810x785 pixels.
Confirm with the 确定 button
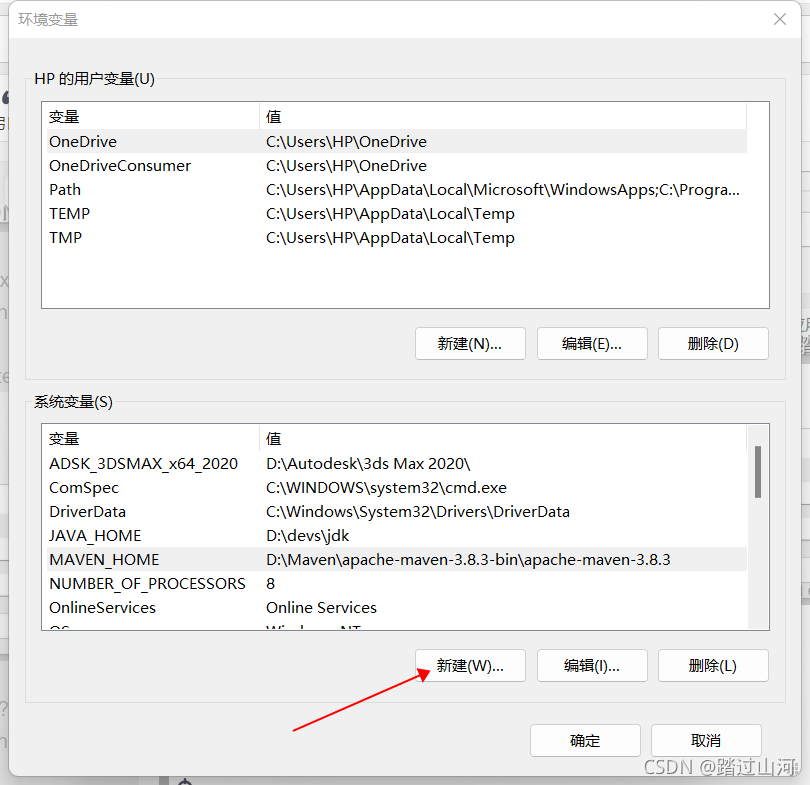(x=585, y=741)
